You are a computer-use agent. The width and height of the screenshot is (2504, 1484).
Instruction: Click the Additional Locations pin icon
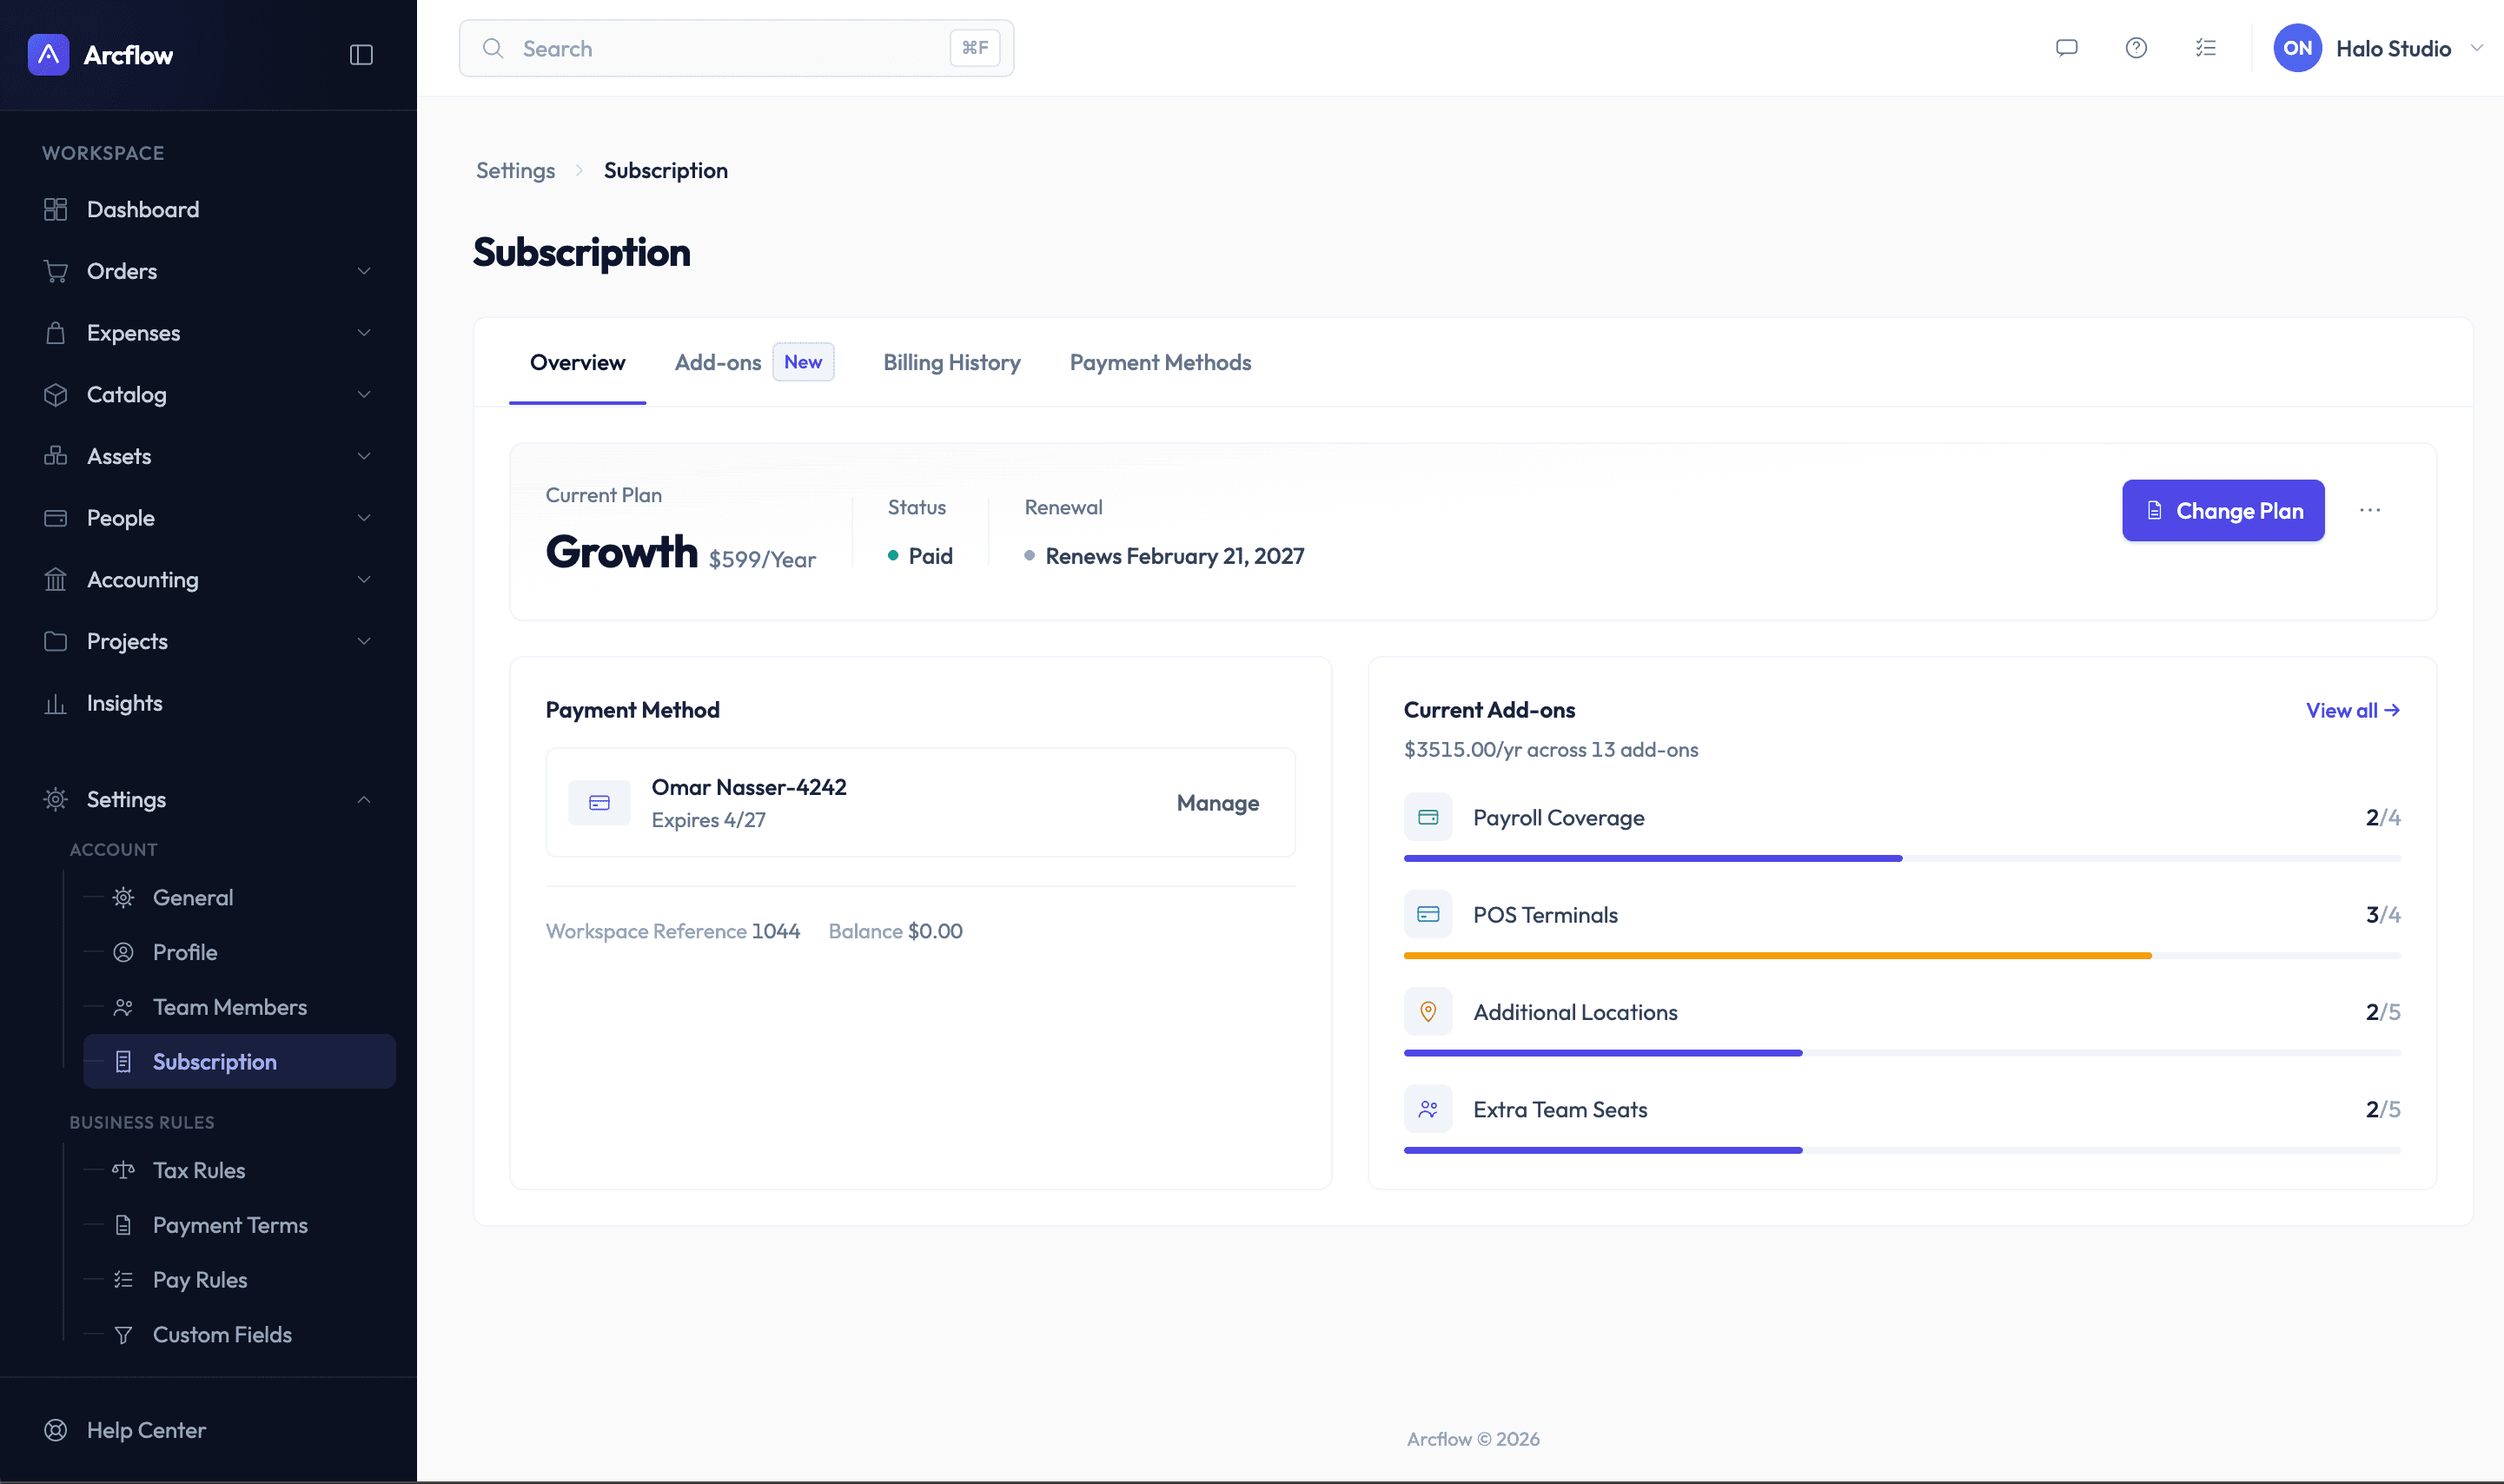(x=1428, y=1011)
